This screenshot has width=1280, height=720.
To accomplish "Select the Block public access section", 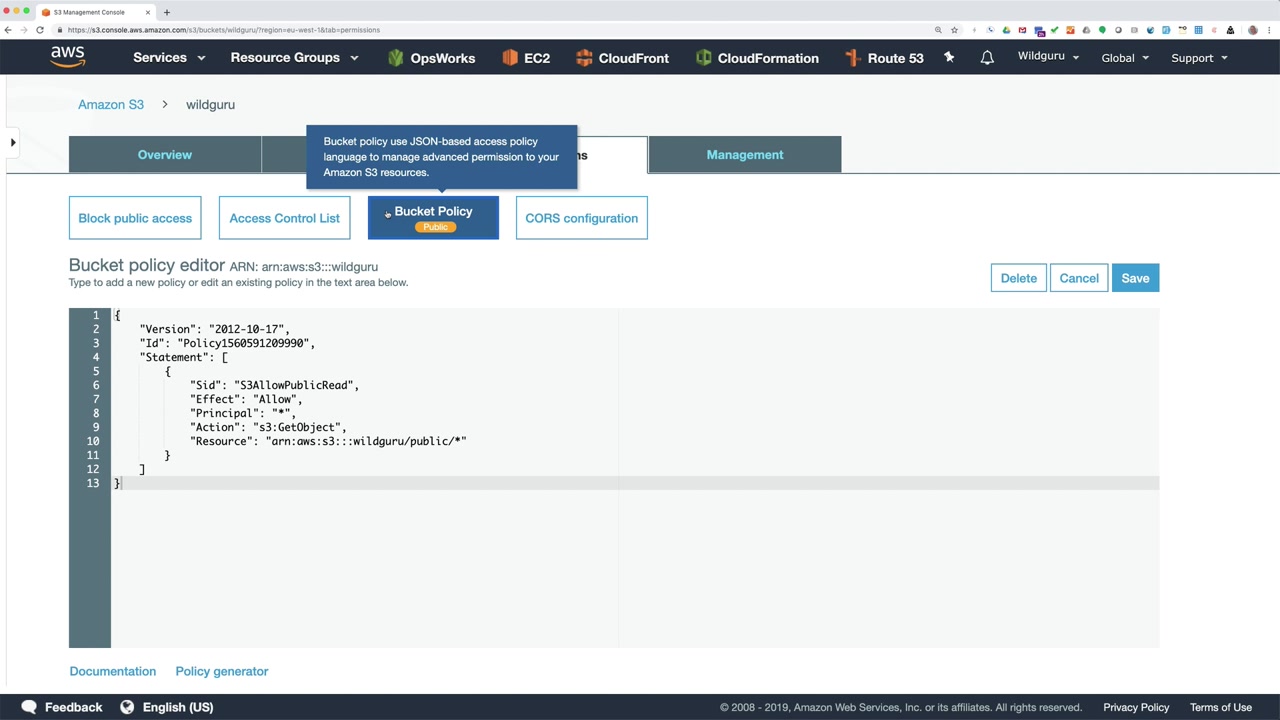I will (x=135, y=218).
